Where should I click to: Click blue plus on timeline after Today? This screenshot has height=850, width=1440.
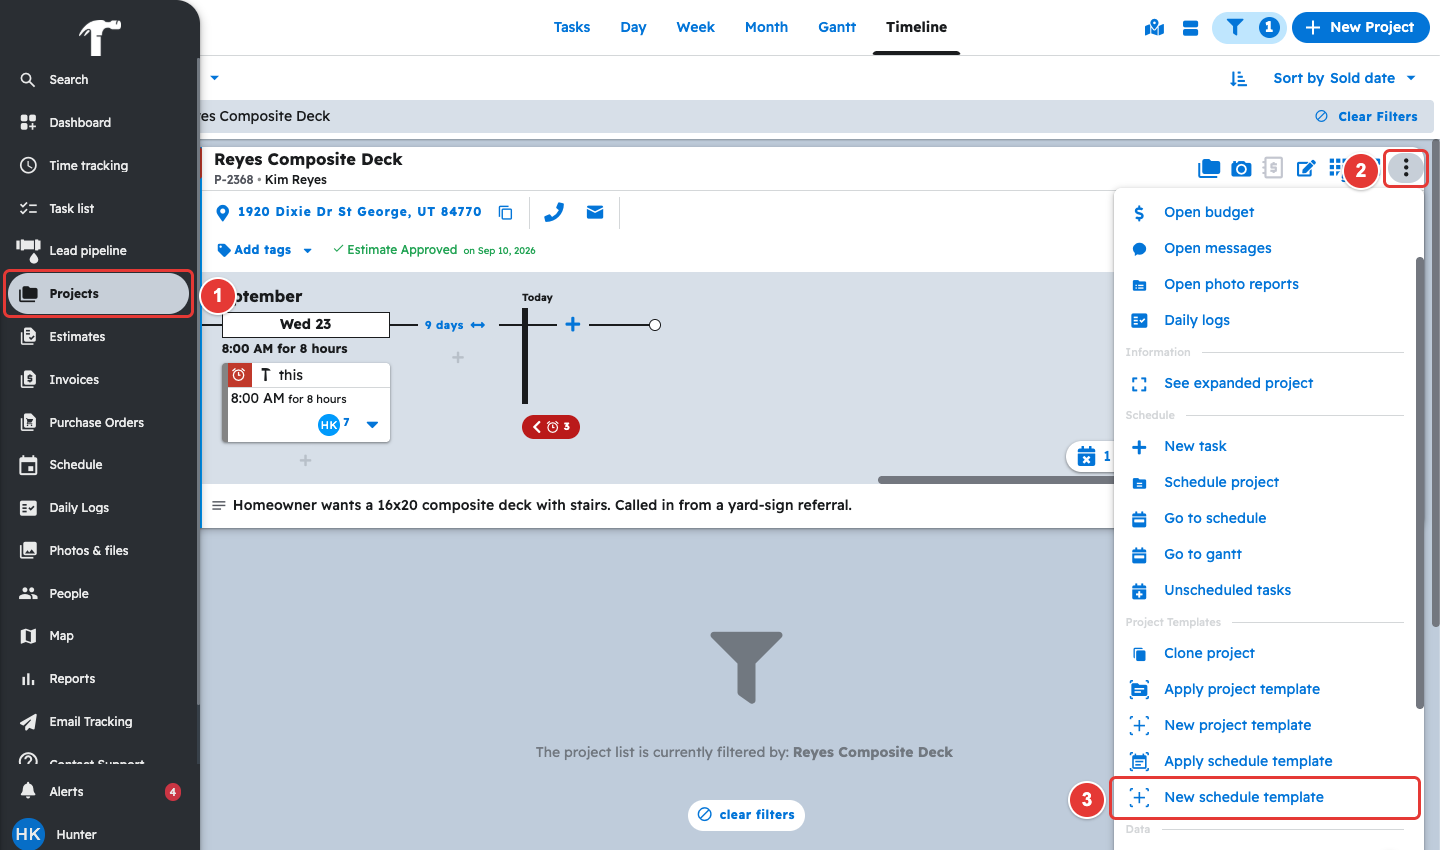(x=573, y=324)
